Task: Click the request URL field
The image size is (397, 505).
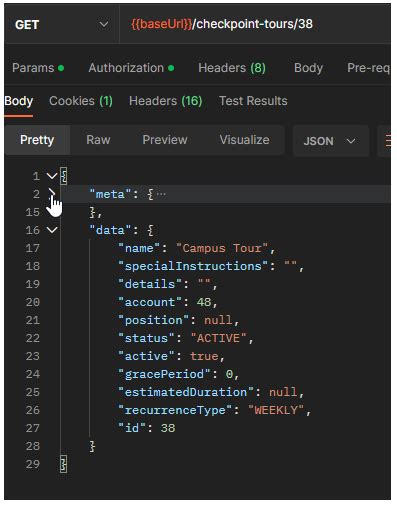Action: tap(255, 24)
